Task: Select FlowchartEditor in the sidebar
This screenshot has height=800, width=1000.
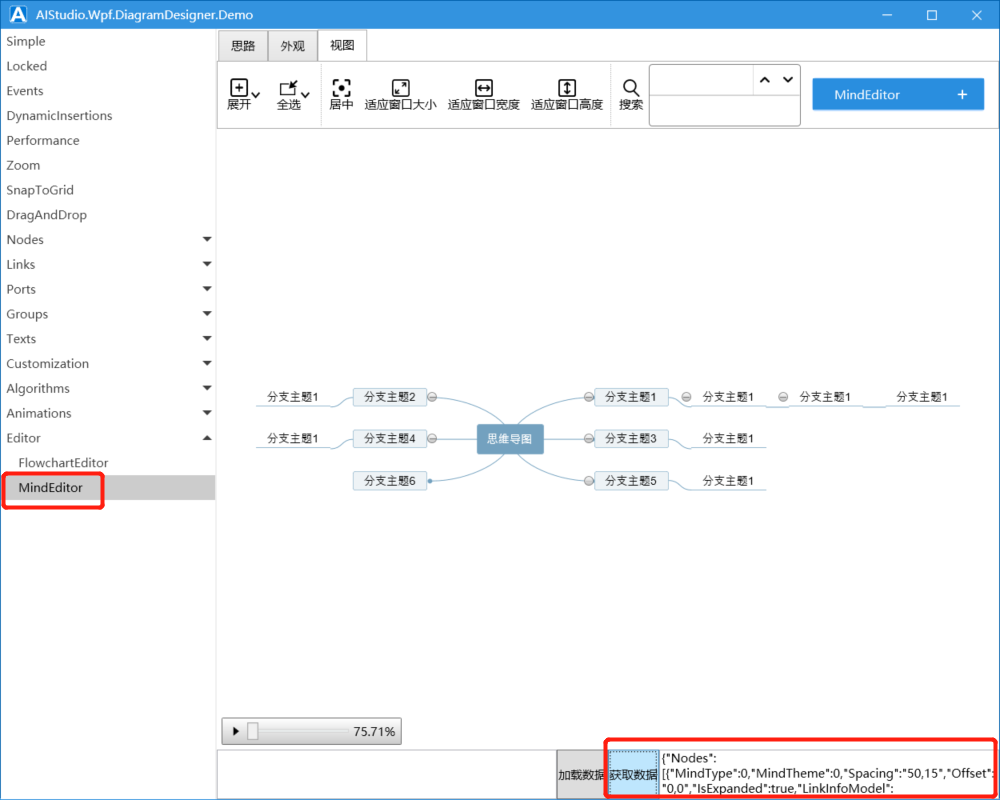Action: tap(63, 463)
